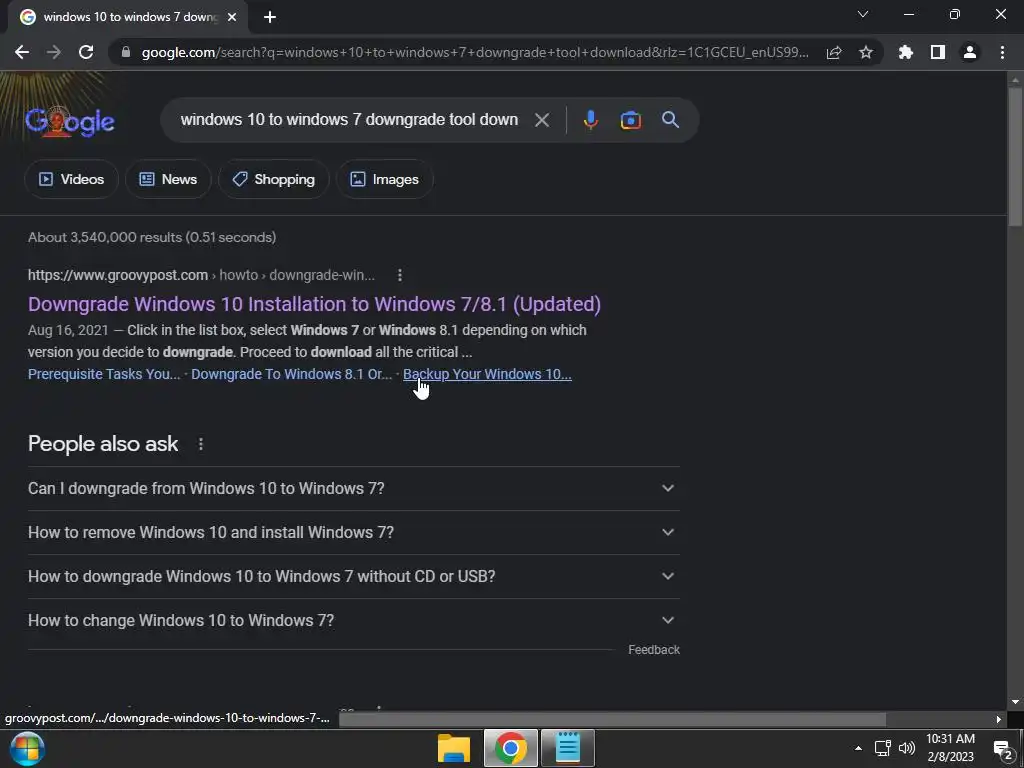This screenshot has height=768, width=1024.
Task: Open Downgrade Windows 10 Installation result
Action: point(314,304)
